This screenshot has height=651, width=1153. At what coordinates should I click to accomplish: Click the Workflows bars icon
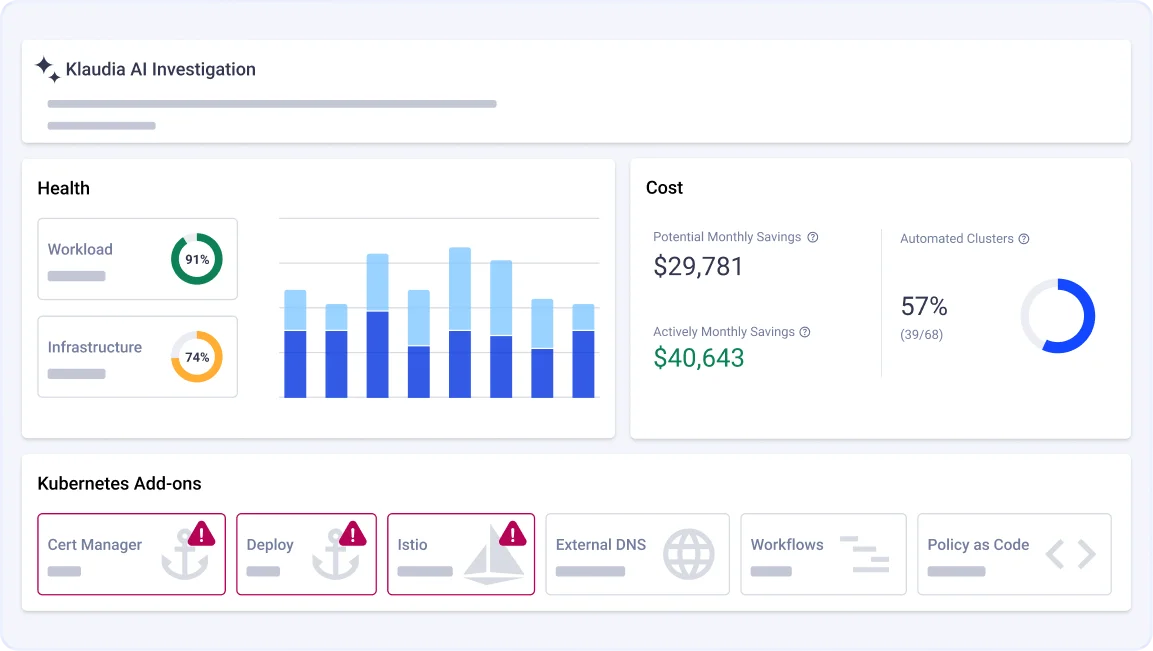coord(864,554)
